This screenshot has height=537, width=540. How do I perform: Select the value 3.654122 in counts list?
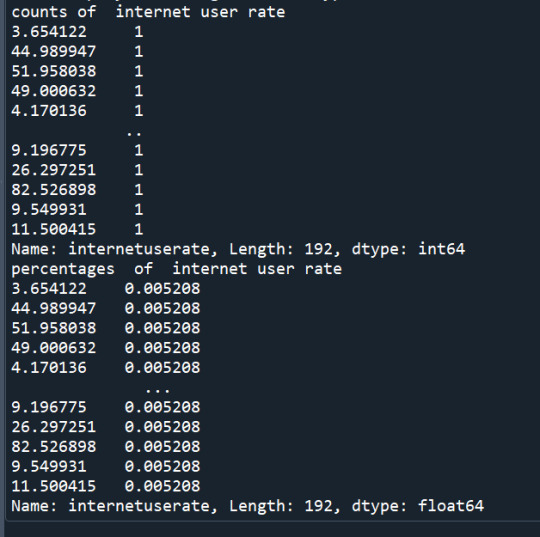coord(49,32)
